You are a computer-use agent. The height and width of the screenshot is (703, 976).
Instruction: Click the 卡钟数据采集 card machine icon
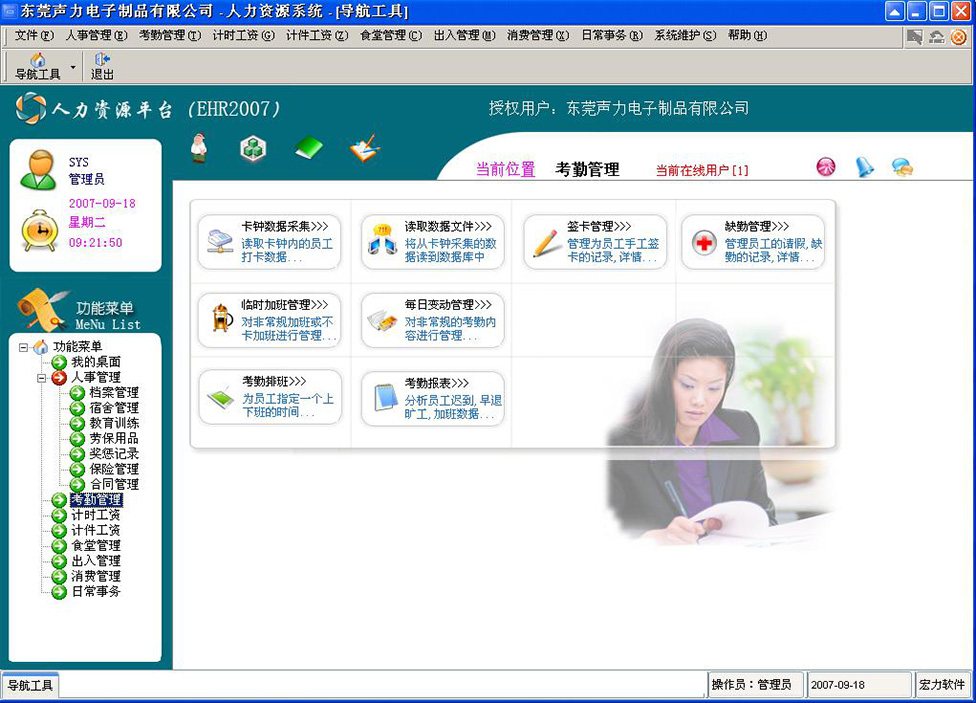coord(220,242)
